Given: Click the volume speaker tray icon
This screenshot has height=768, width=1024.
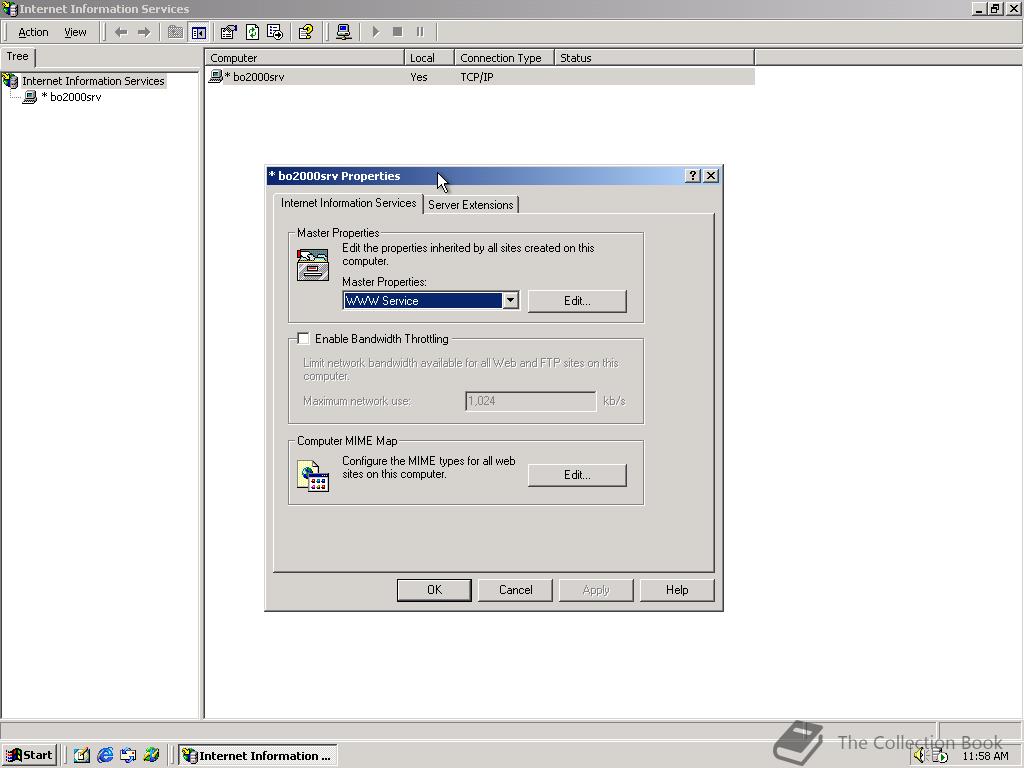Looking at the screenshot, I should 920,756.
